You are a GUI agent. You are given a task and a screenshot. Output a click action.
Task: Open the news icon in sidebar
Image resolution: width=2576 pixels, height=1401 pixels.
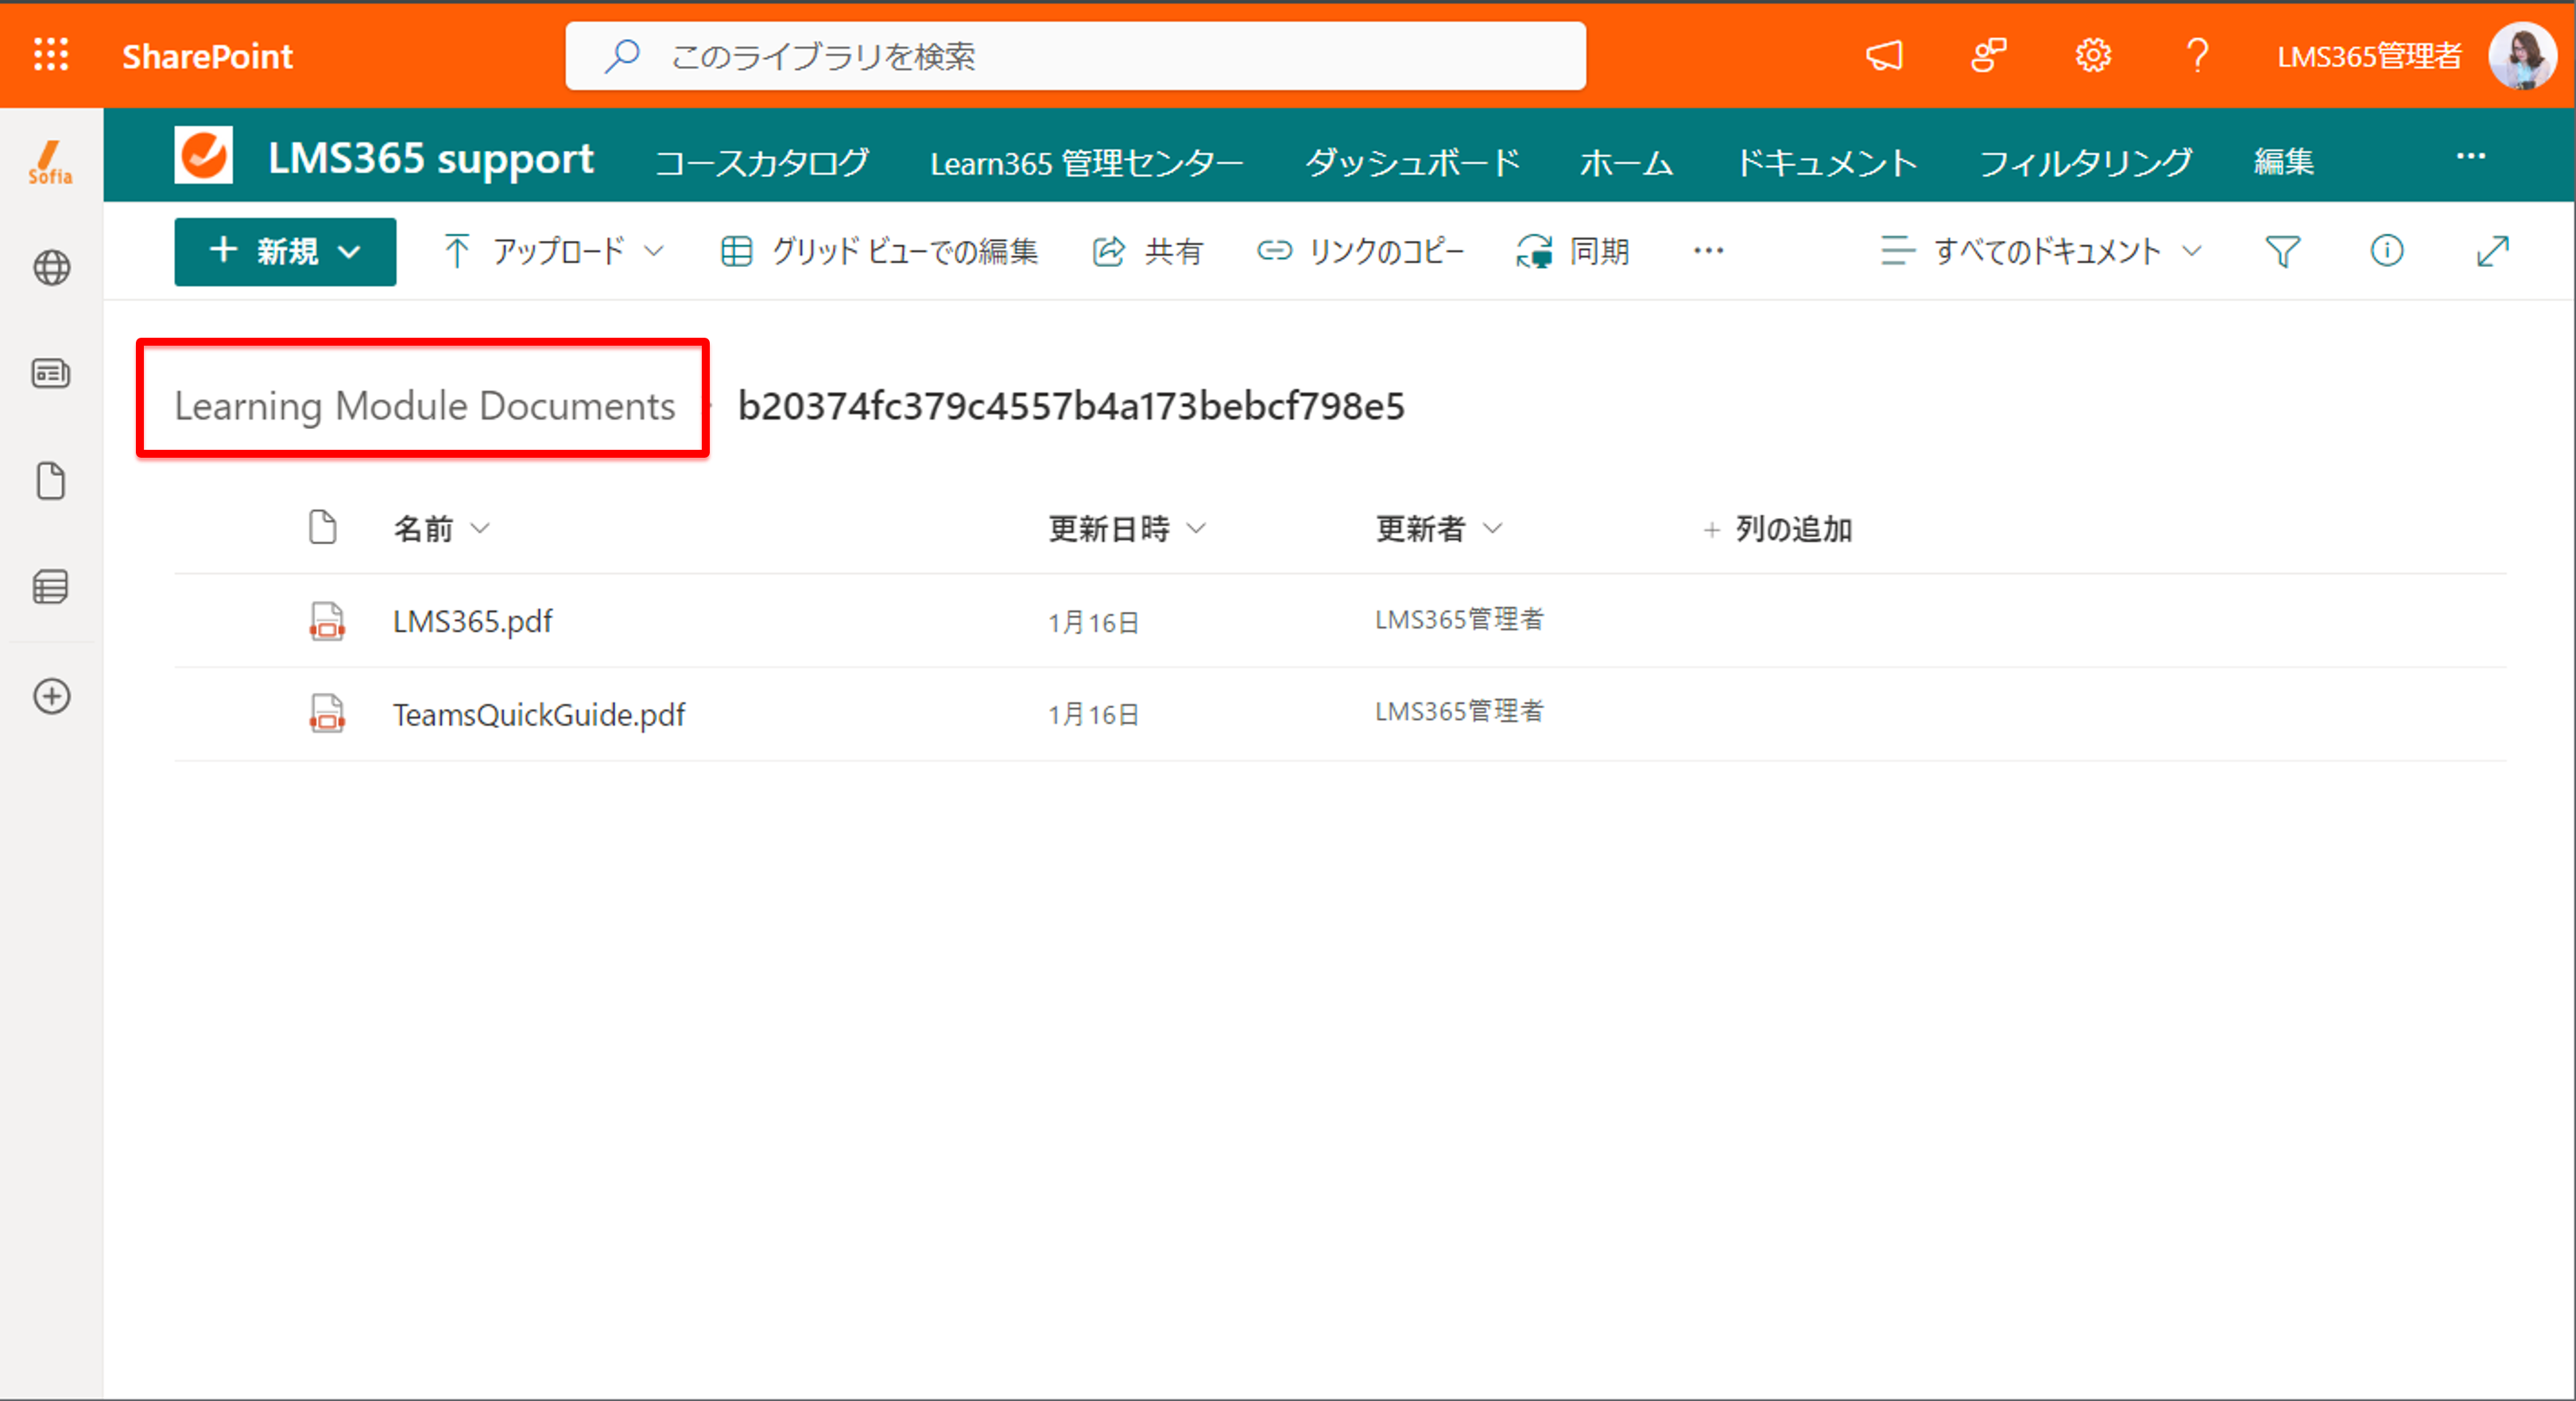coord(51,374)
